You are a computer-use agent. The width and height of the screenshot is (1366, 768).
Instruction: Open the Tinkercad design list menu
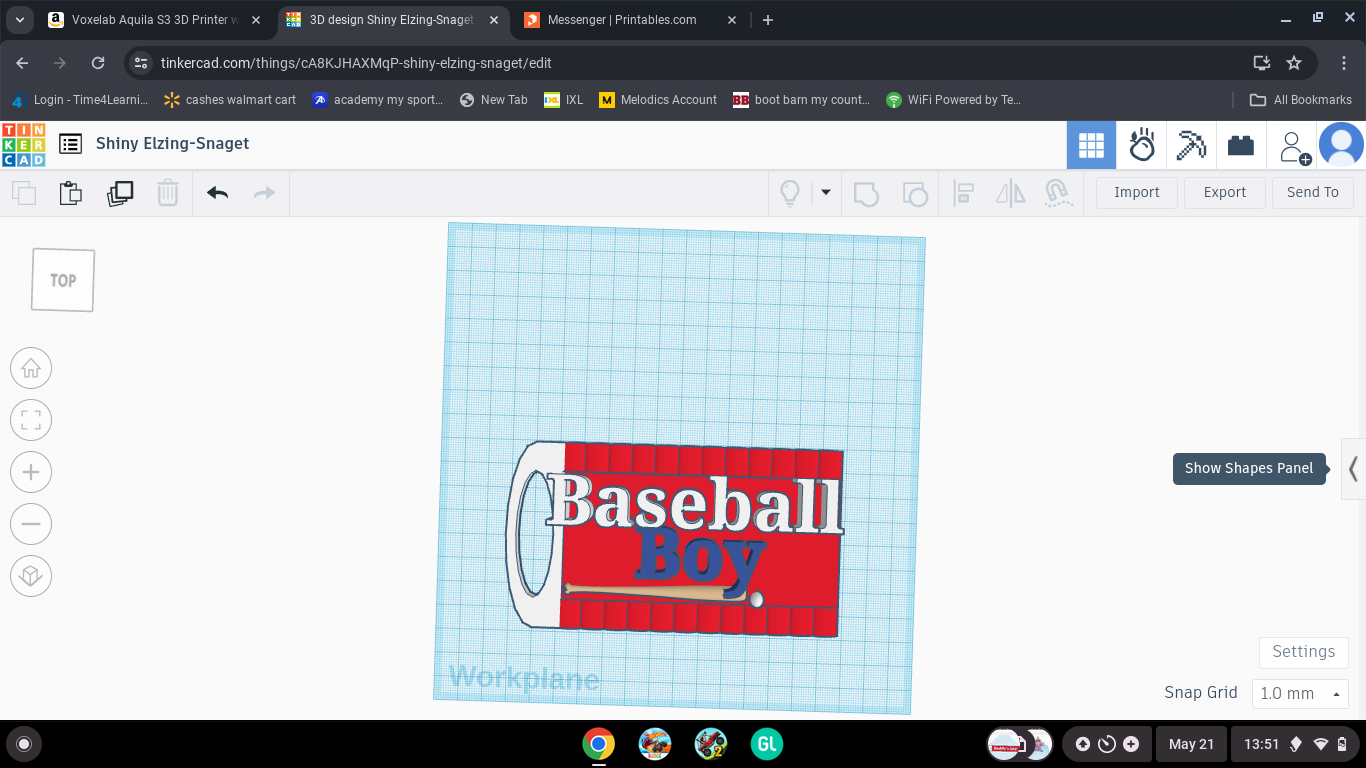pyautogui.click(x=70, y=144)
